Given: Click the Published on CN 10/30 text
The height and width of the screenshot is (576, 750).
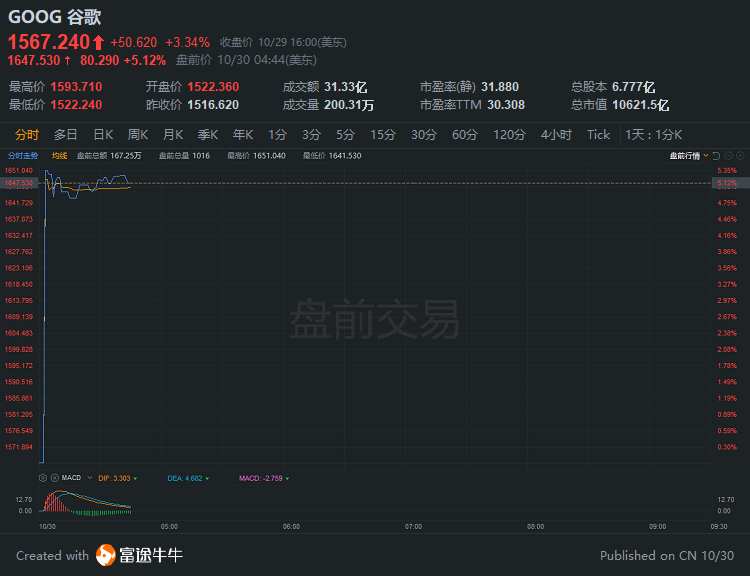Looking at the screenshot, I should (667, 555).
